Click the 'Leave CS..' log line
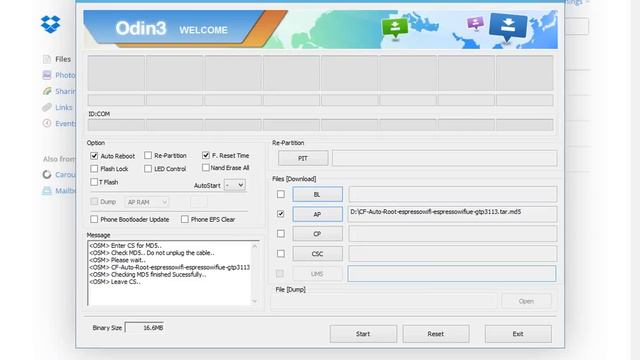This screenshot has width=640, height=360. point(116,282)
